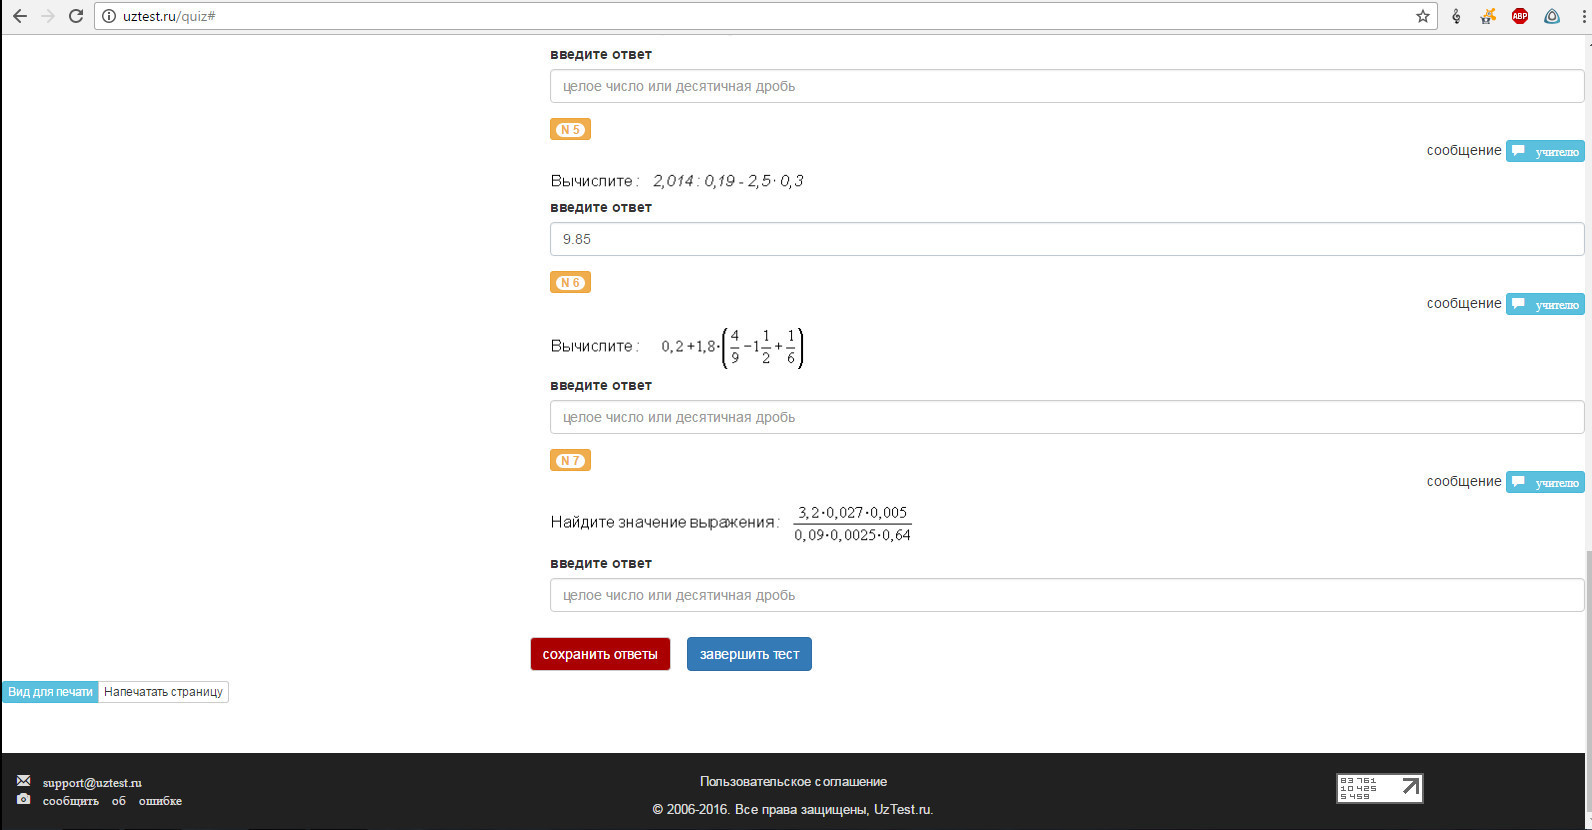Image resolution: width=1592 pixels, height=830 pixels.
Task: Open the Adblock Plus extension icon
Action: 1520,16
